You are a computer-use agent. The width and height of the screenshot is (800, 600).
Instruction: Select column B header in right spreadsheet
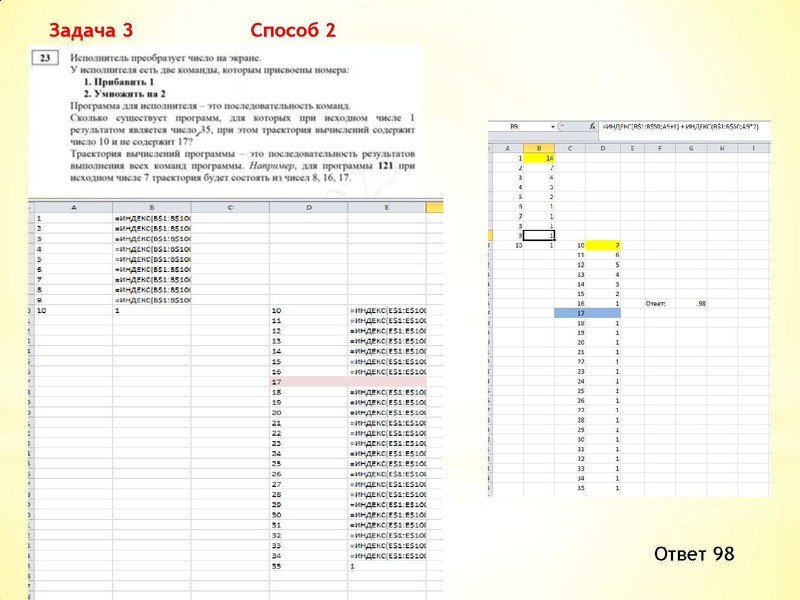(539, 148)
